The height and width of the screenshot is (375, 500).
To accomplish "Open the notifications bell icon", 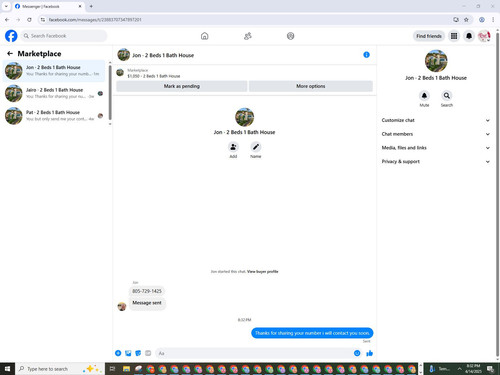I will point(469,36).
